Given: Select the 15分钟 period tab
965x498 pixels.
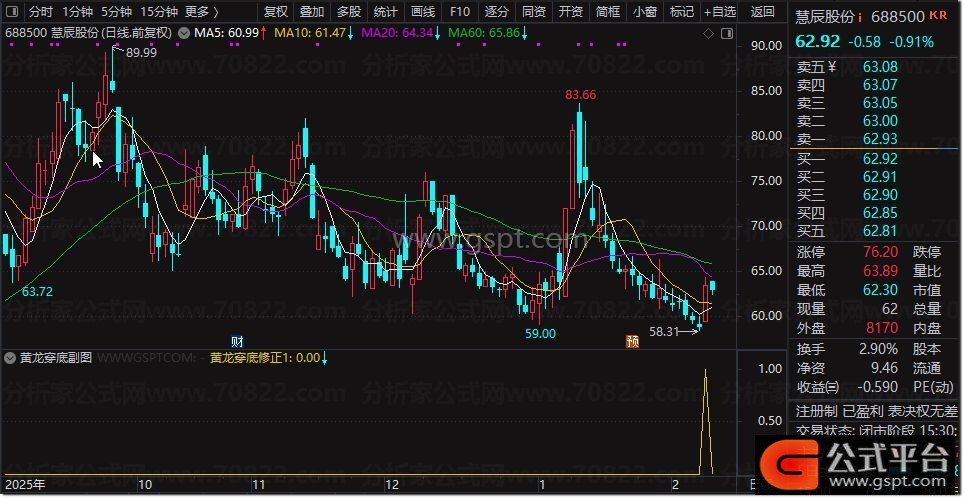Looking at the screenshot, I should click(159, 12).
